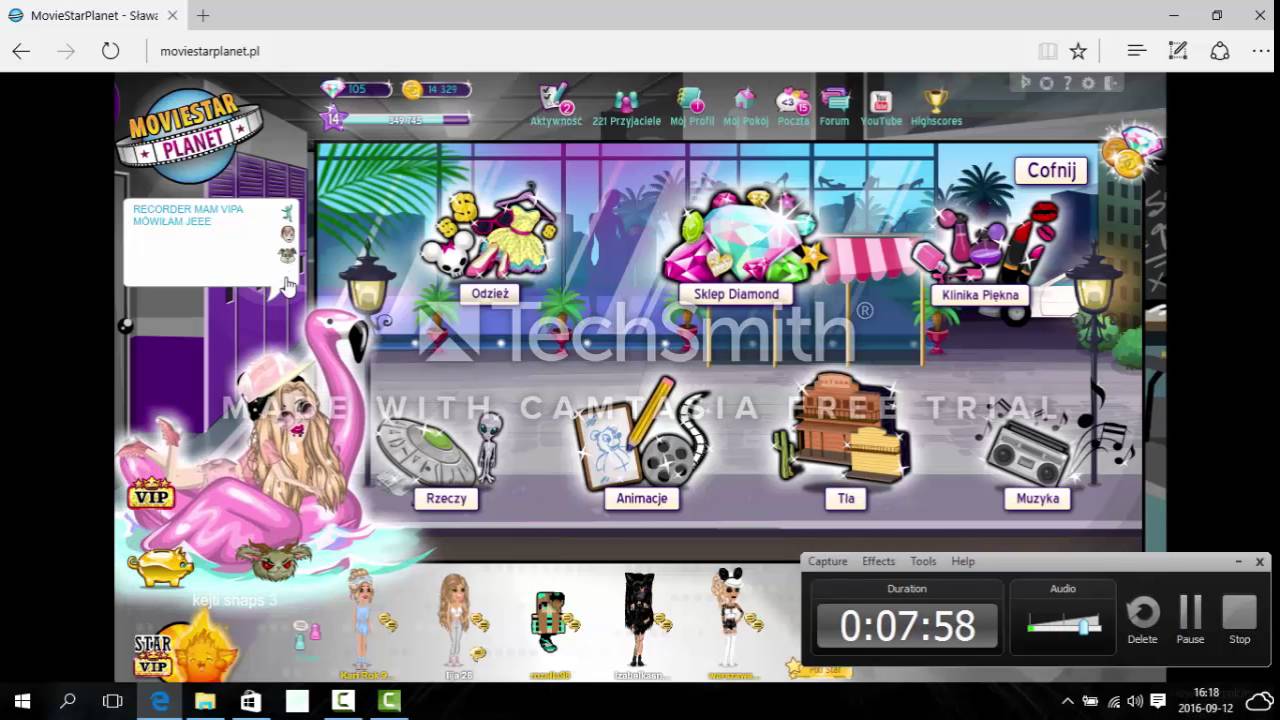
Task: Open the Poczta mail icon
Action: click(x=793, y=107)
